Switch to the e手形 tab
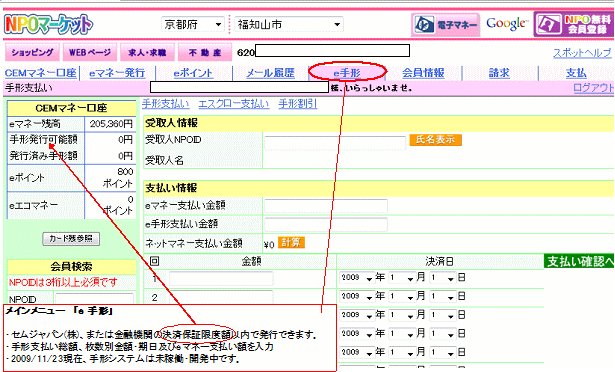615x372 pixels. pos(347,73)
